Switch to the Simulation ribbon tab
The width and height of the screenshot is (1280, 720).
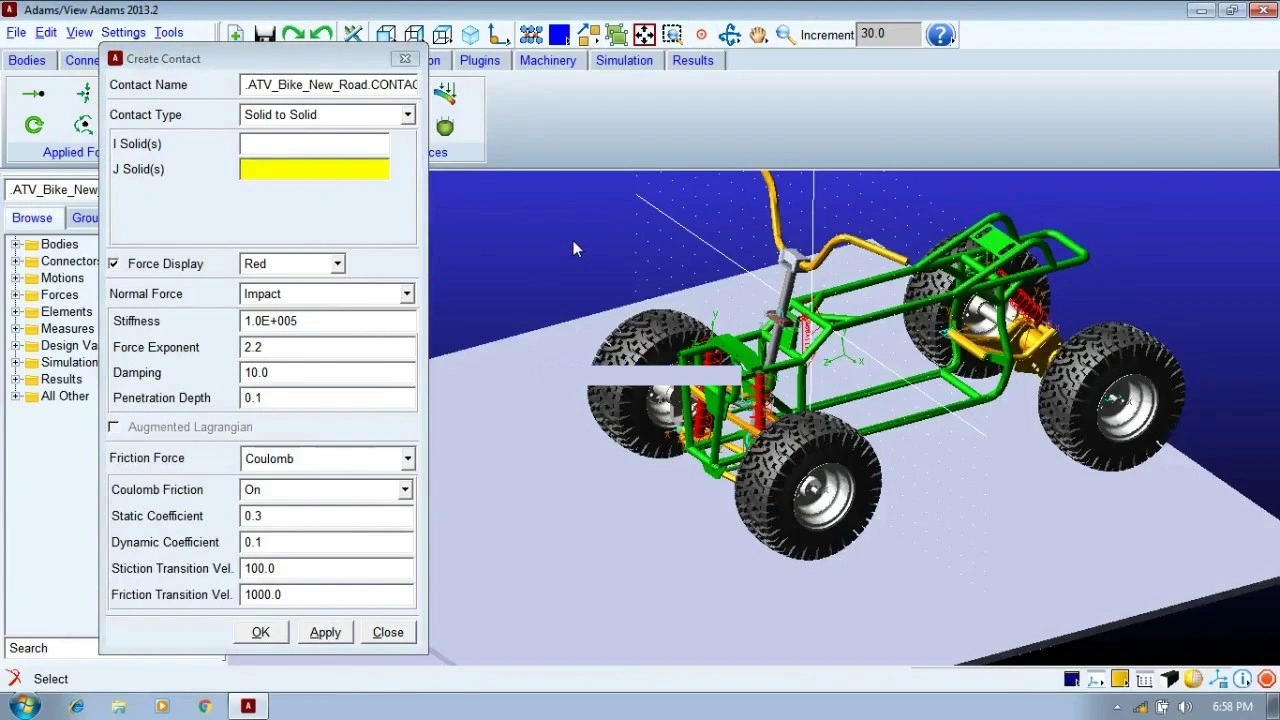tap(624, 61)
